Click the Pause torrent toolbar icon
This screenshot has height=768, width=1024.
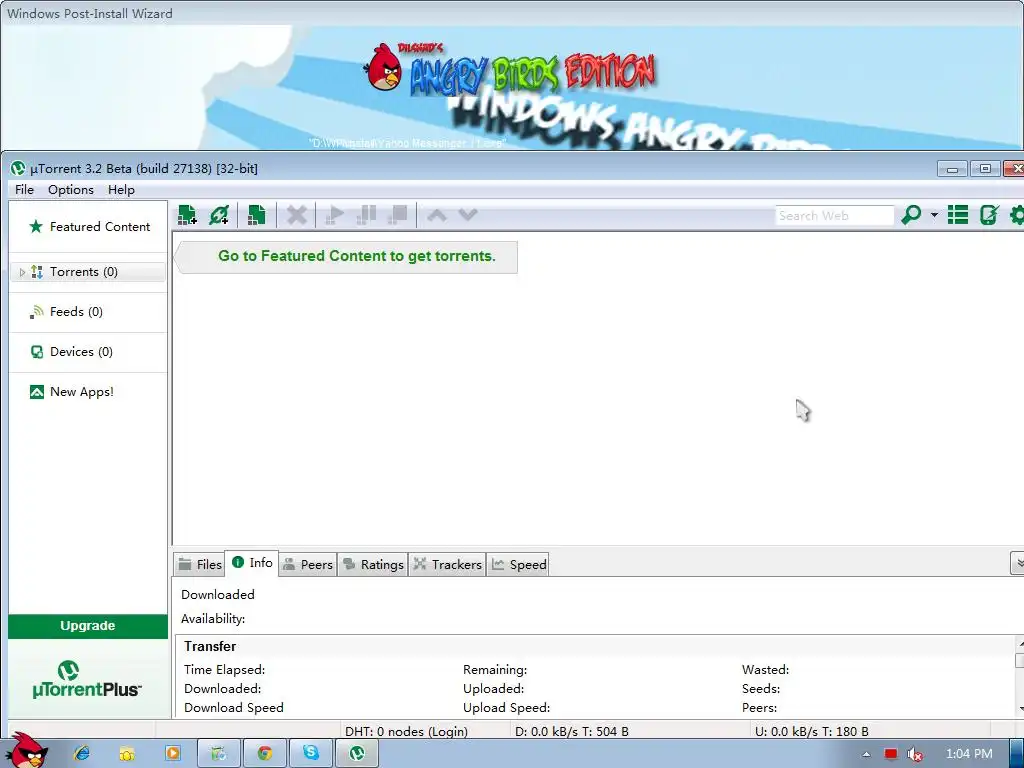[x=366, y=215]
